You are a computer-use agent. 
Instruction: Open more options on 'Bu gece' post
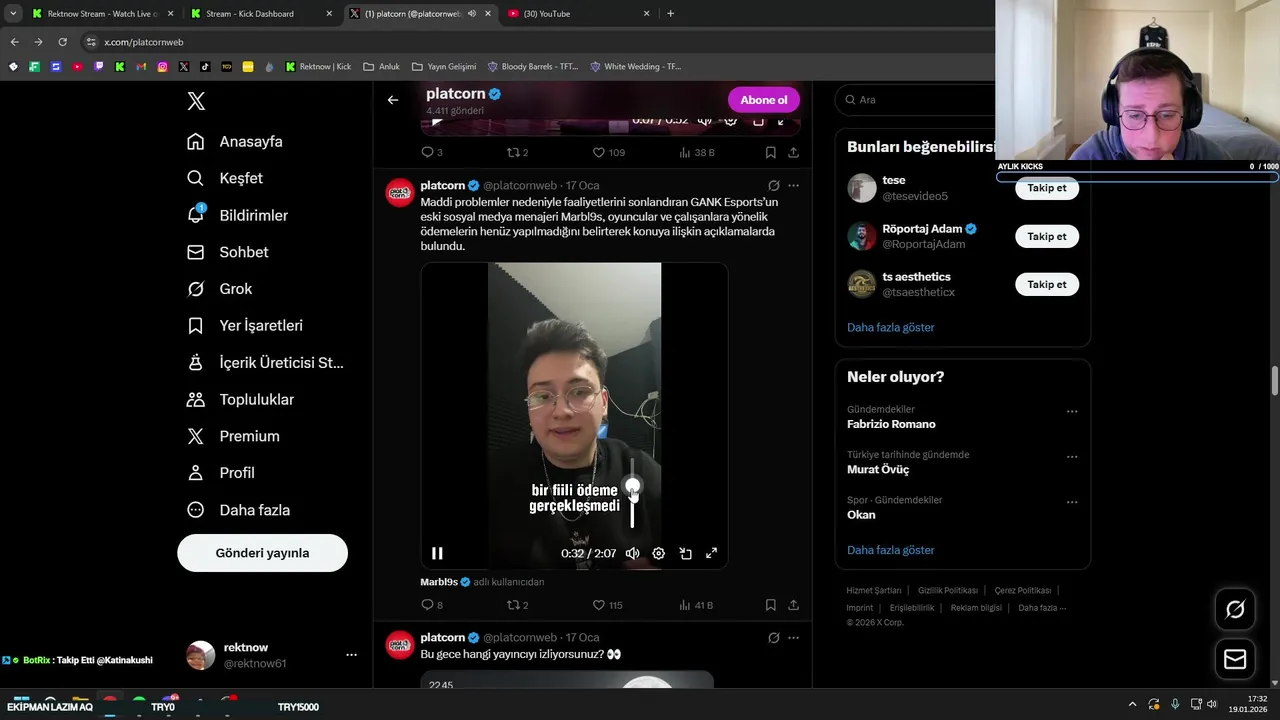pyautogui.click(x=793, y=638)
